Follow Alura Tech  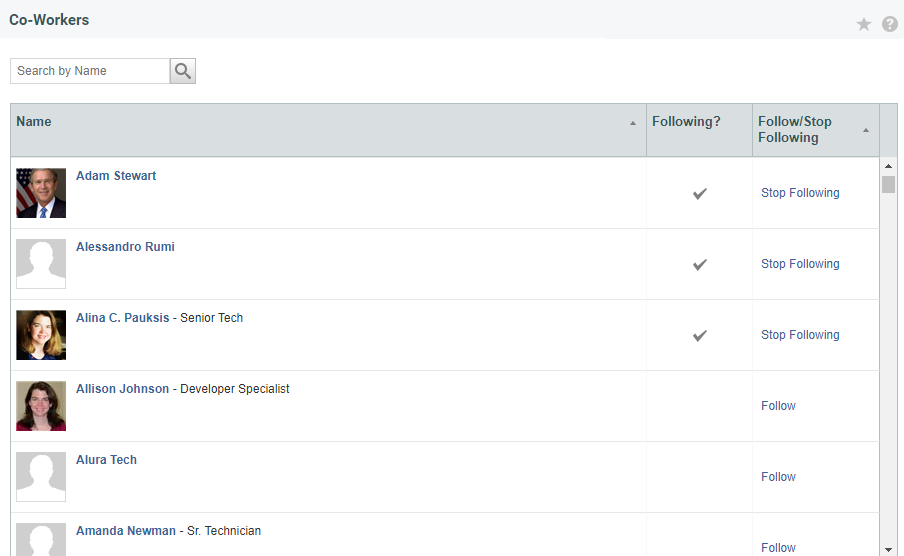[778, 476]
